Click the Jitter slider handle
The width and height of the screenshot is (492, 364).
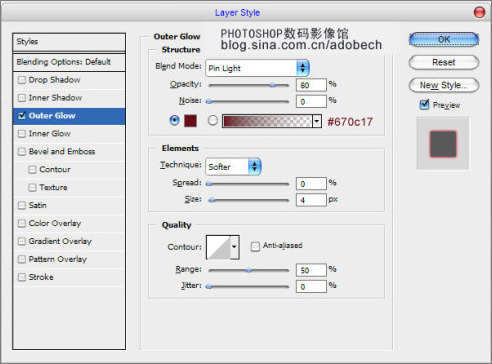[209, 286]
